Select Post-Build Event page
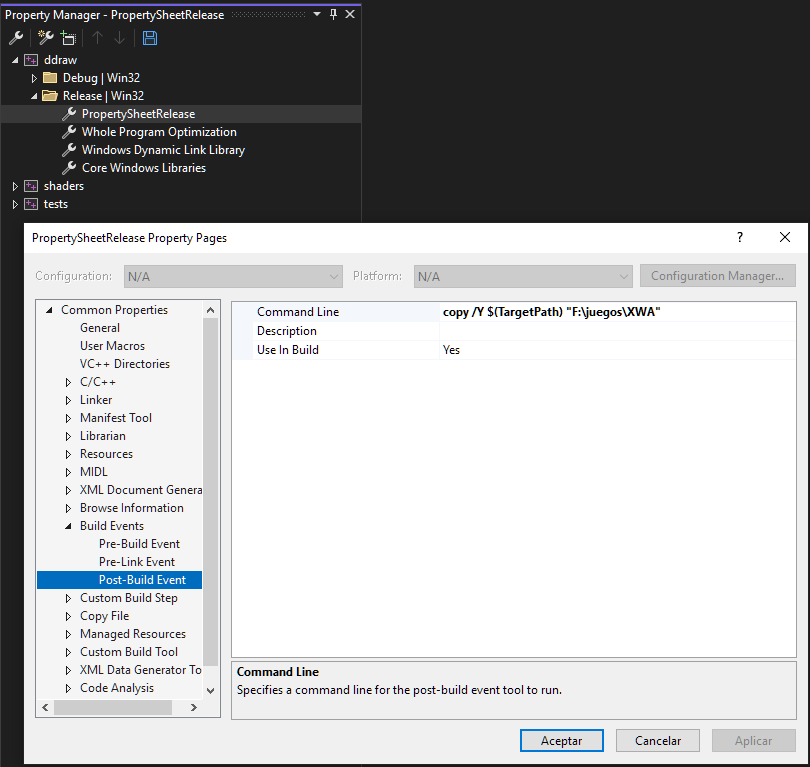The image size is (810, 767). (142, 580)
